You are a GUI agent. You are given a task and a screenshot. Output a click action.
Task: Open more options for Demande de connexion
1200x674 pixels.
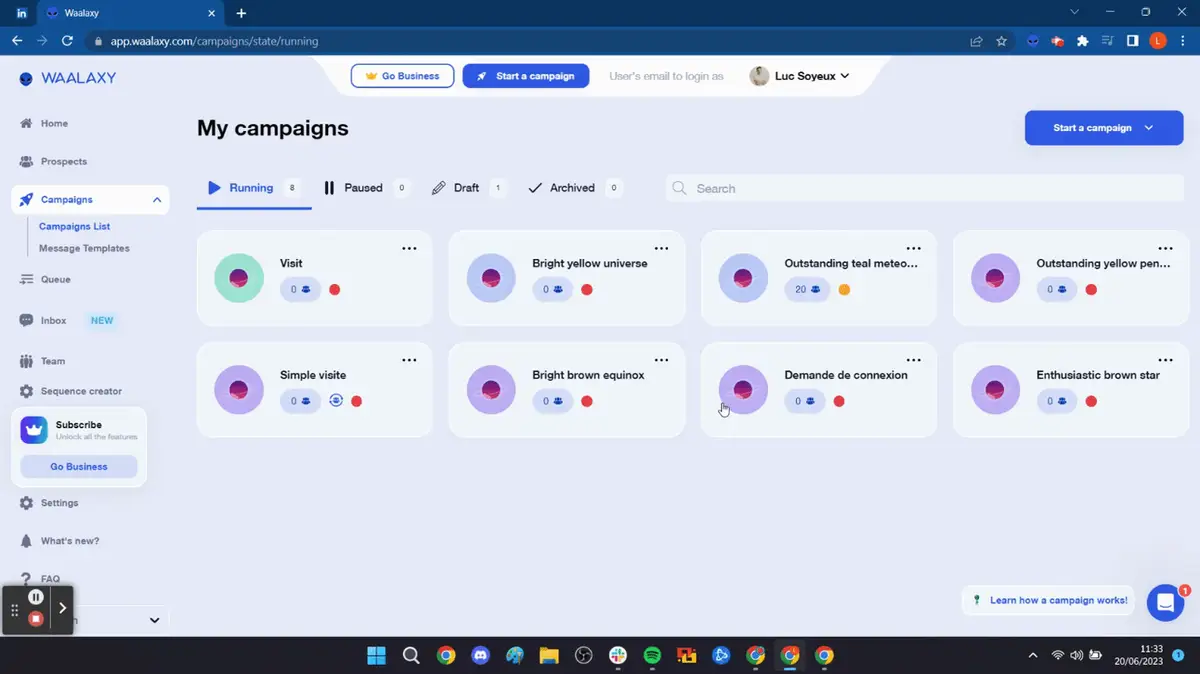click(913, 360)
